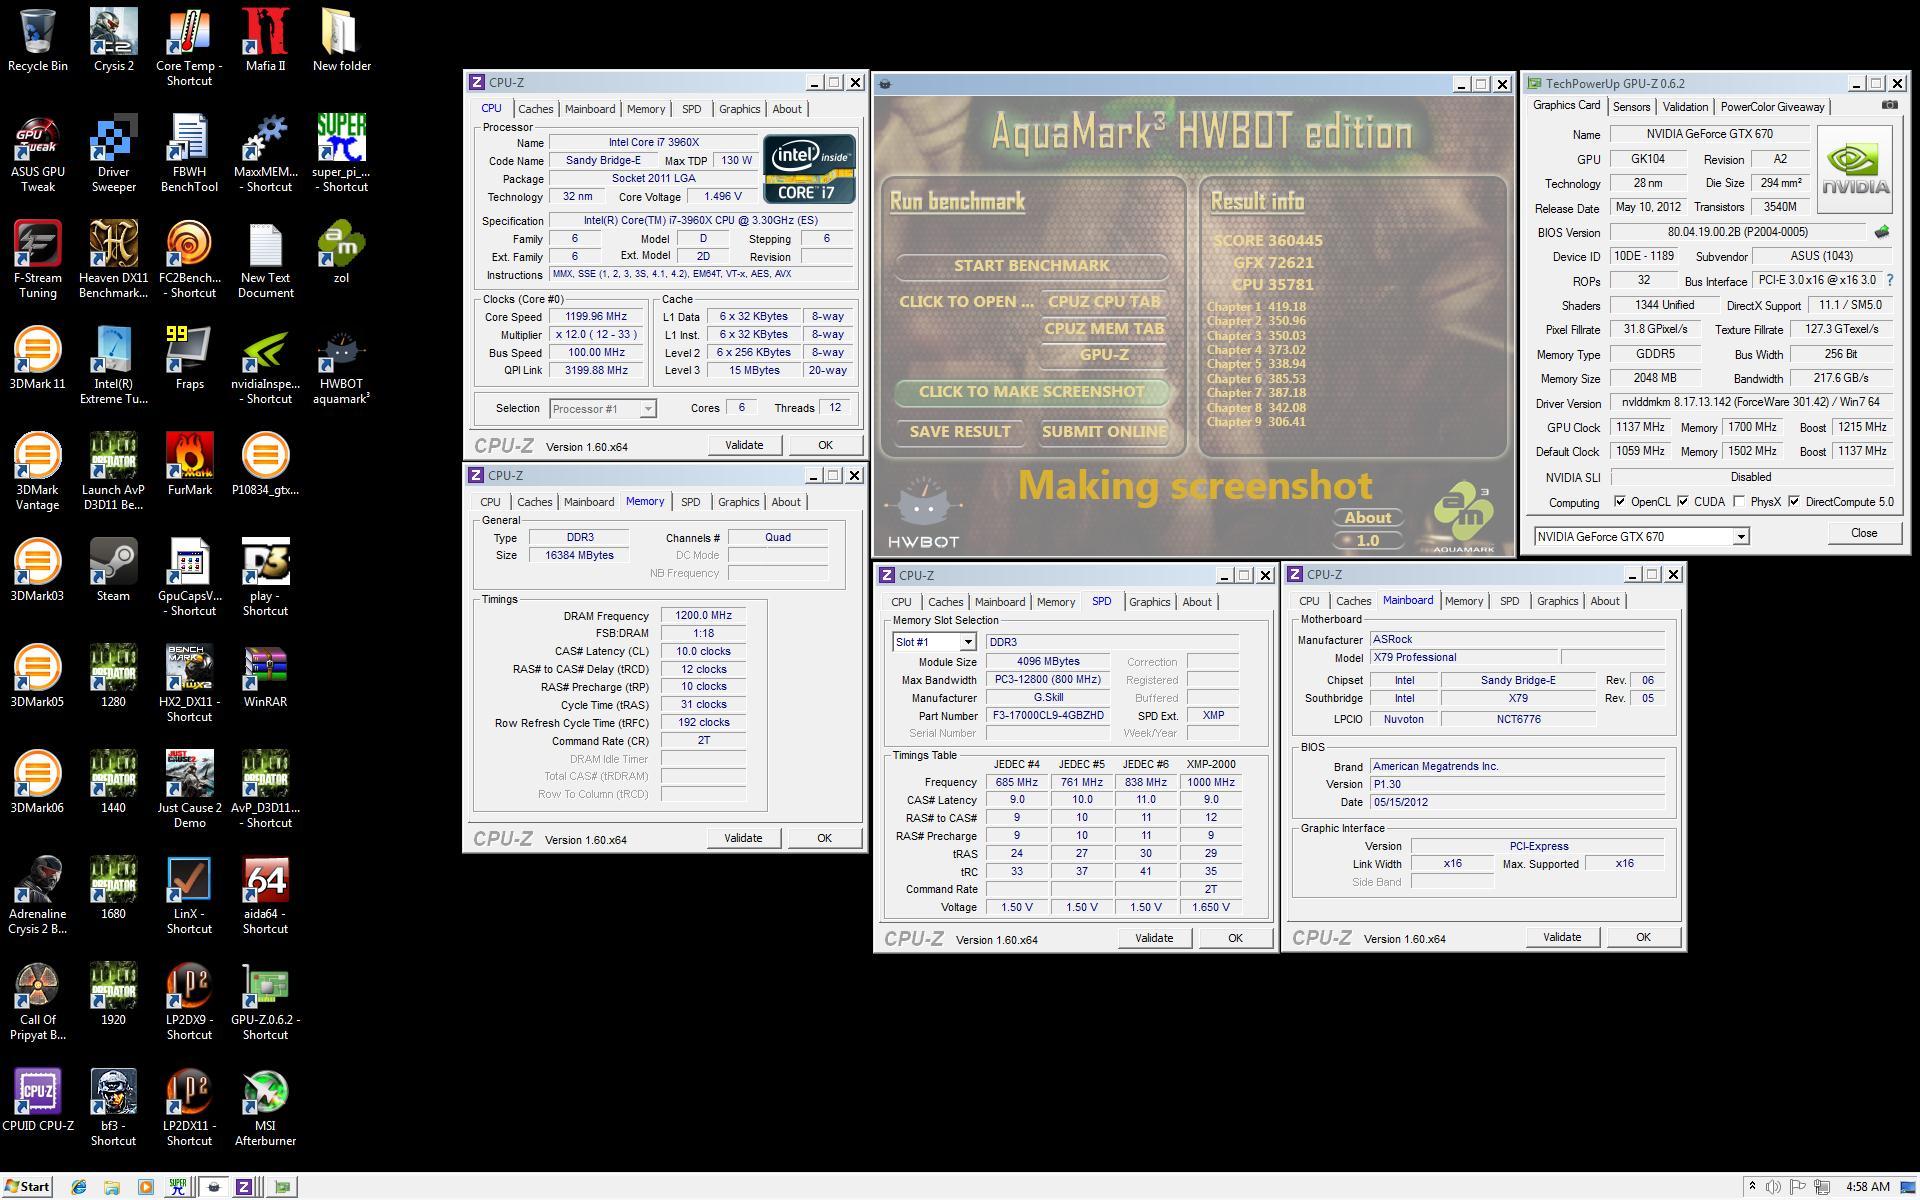Open Fraps desktop icon
The image size is (1920, 1200).
coord(189,358)
